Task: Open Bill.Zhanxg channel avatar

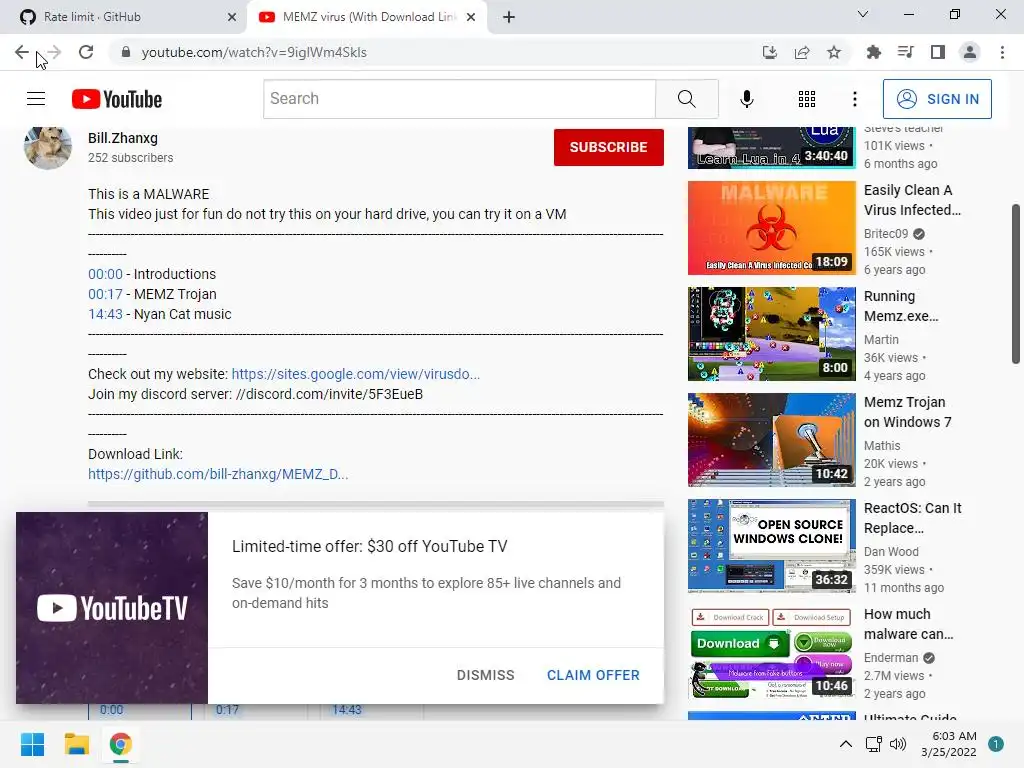Action: (x=48, y=146)
